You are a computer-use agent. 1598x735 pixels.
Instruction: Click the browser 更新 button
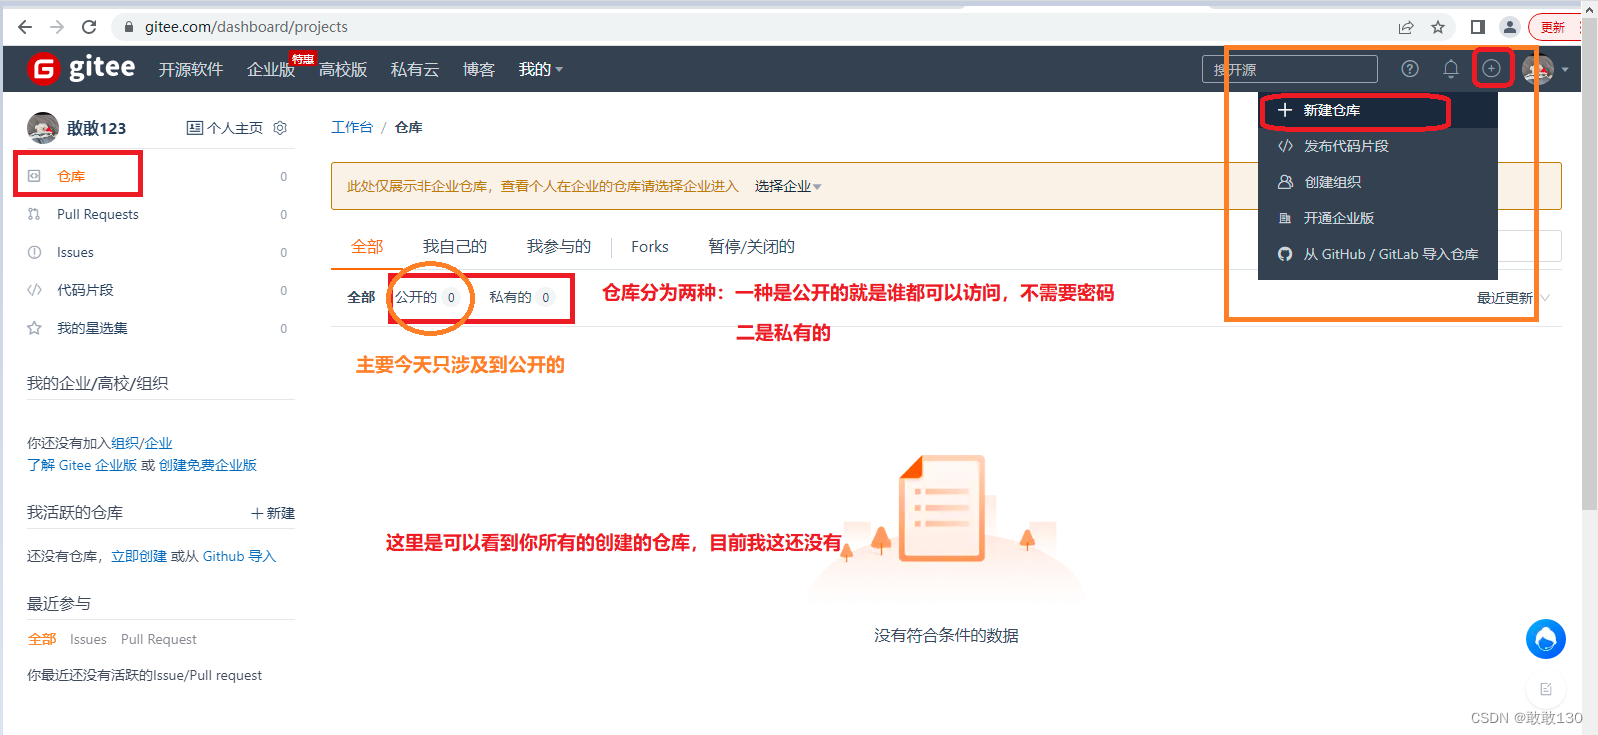tap(1553, 27)
